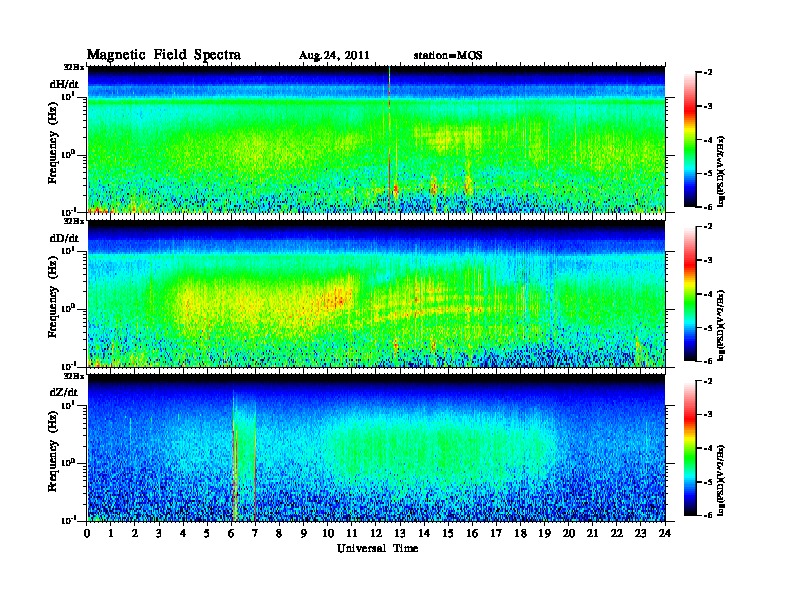This screenshot has height=612, width=792.
Task: Click hour '10' on the time axis
Action: (x=328, y=534)
